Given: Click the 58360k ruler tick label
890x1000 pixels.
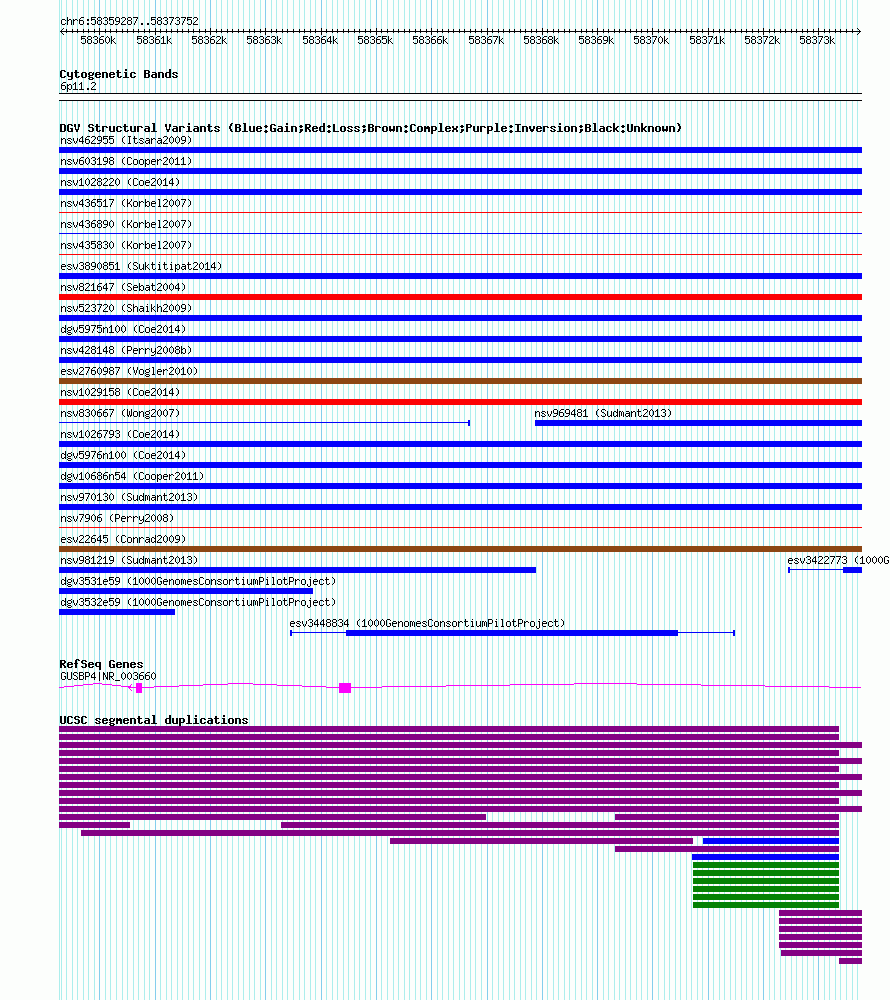Looking at the screenshot, I should 98,41.
